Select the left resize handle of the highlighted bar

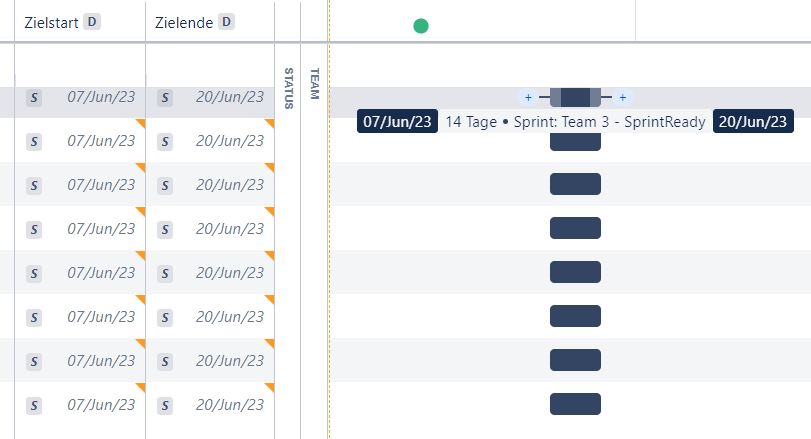tap(555, 97)
